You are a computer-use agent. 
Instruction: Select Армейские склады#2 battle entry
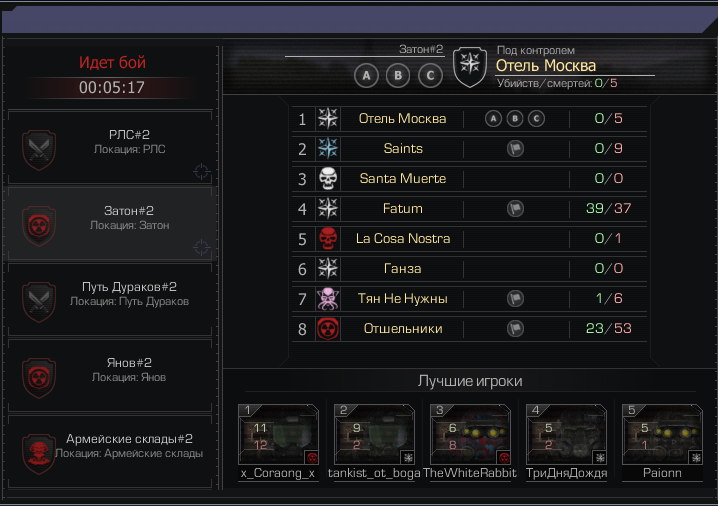pyautogui.click(x=110, y=452)
